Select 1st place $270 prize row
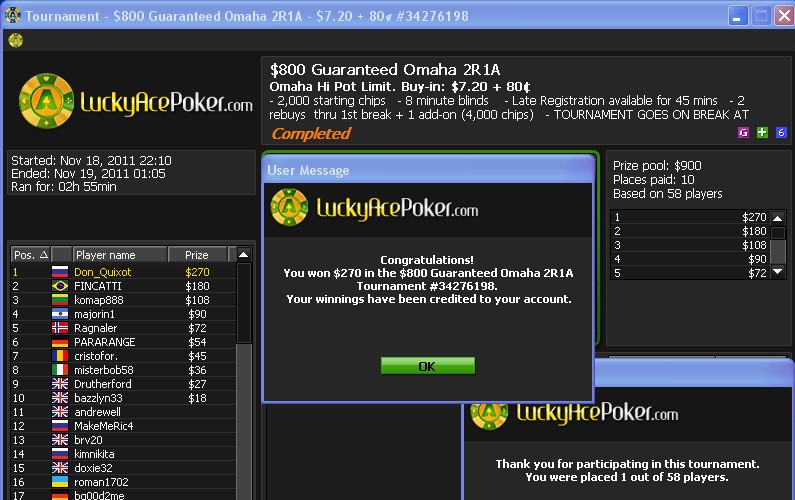795x500 pixels. click(690, 217)
